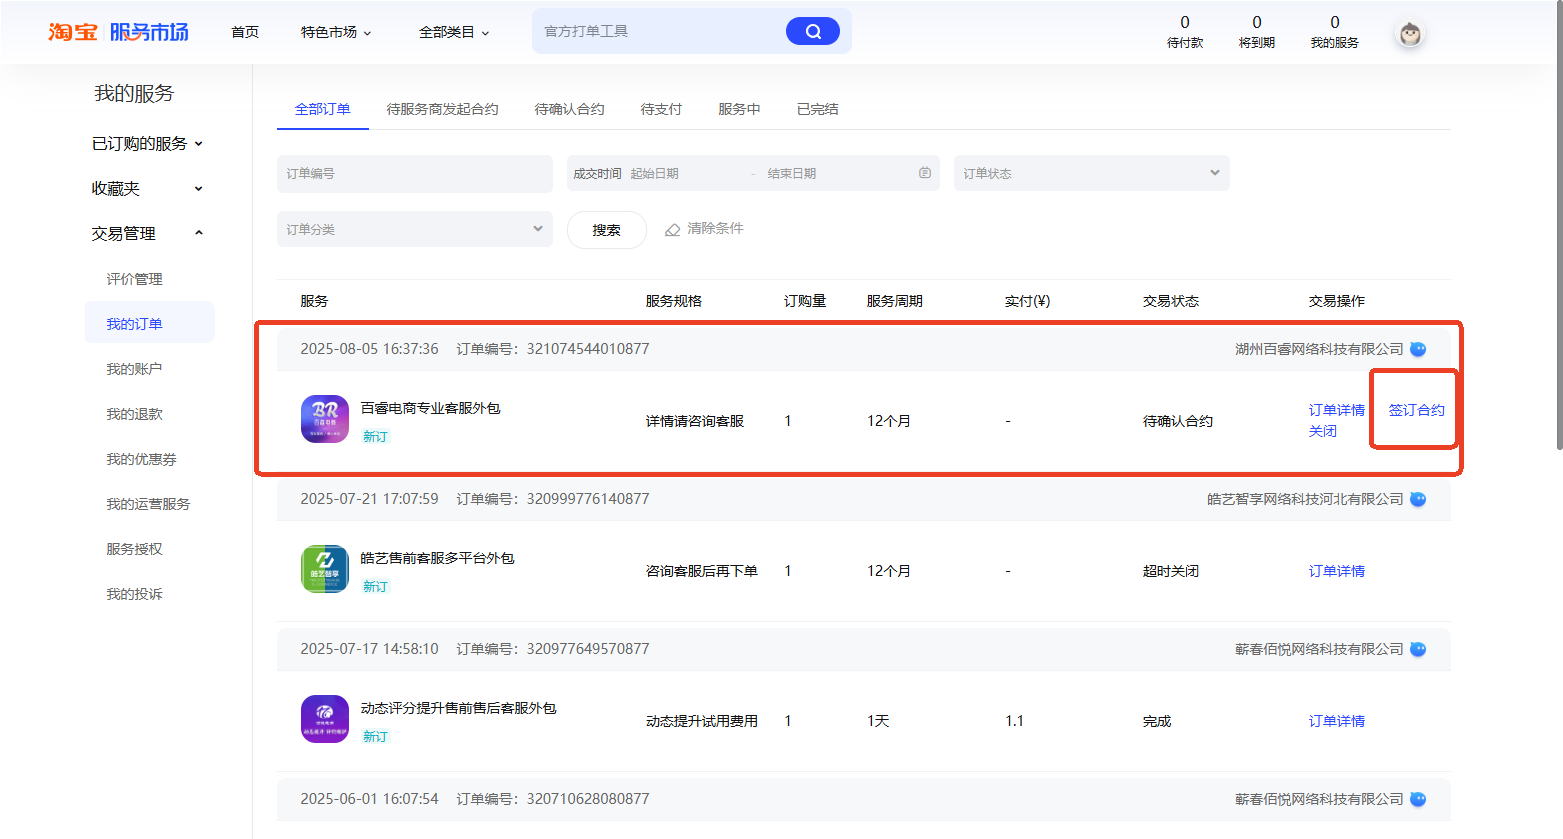
Task: Open the calendar icon next to 结束日期
Action: tap(922, 172)
